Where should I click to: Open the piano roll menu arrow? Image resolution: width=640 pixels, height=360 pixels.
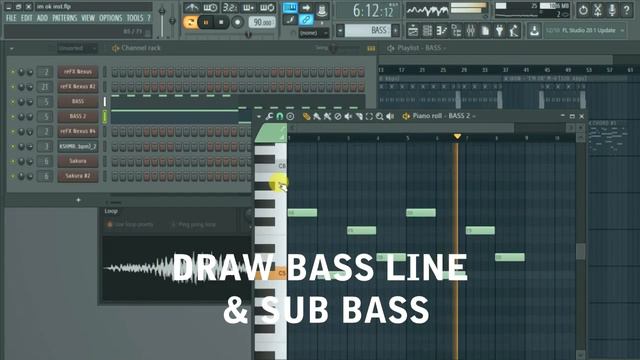tap(259, 116)
